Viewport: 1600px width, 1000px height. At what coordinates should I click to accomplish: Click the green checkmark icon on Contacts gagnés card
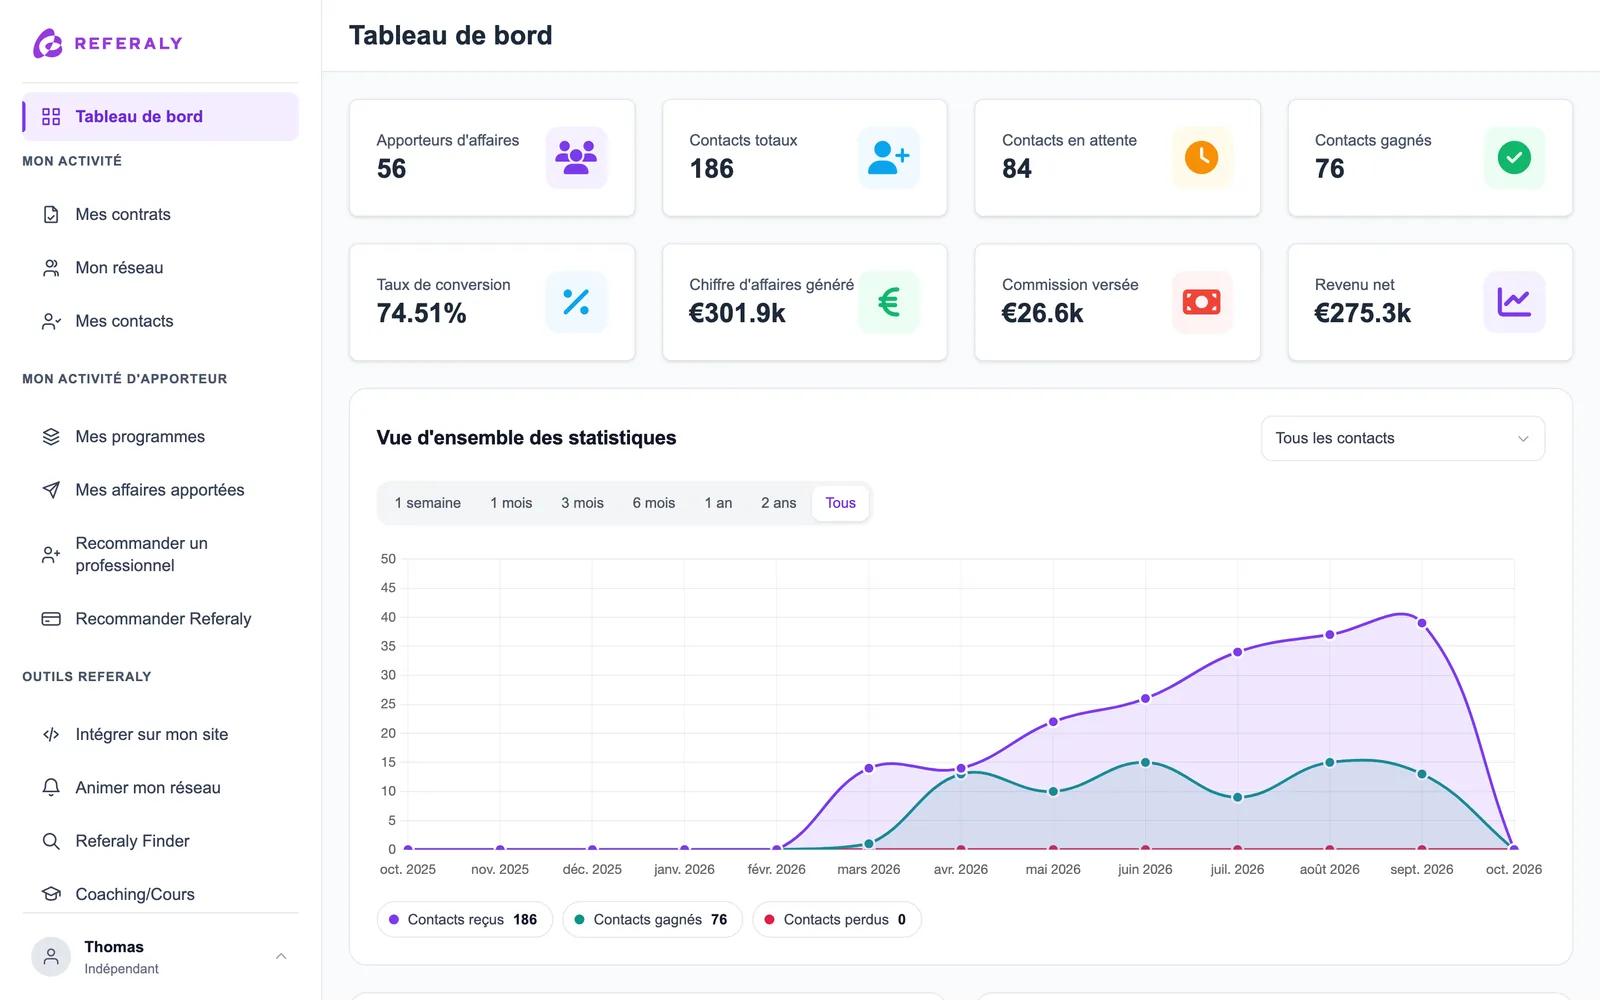1514,157
